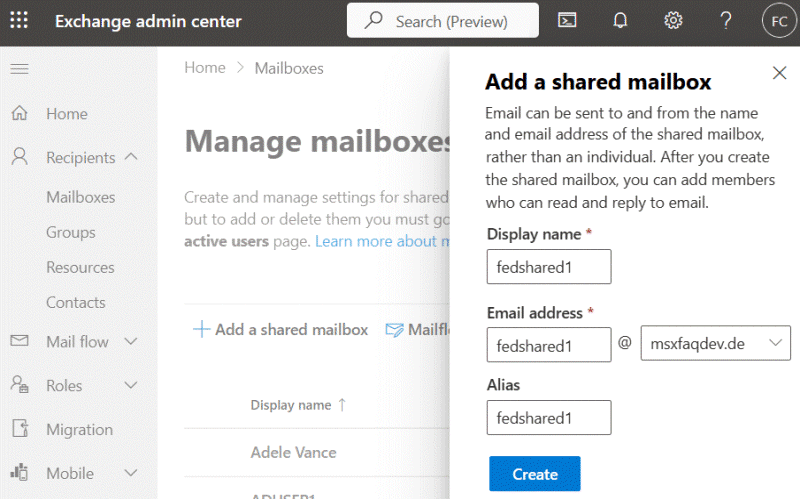Click the Home breadcrumb link
The image size is (800, 499).
(x=204, y=68)
